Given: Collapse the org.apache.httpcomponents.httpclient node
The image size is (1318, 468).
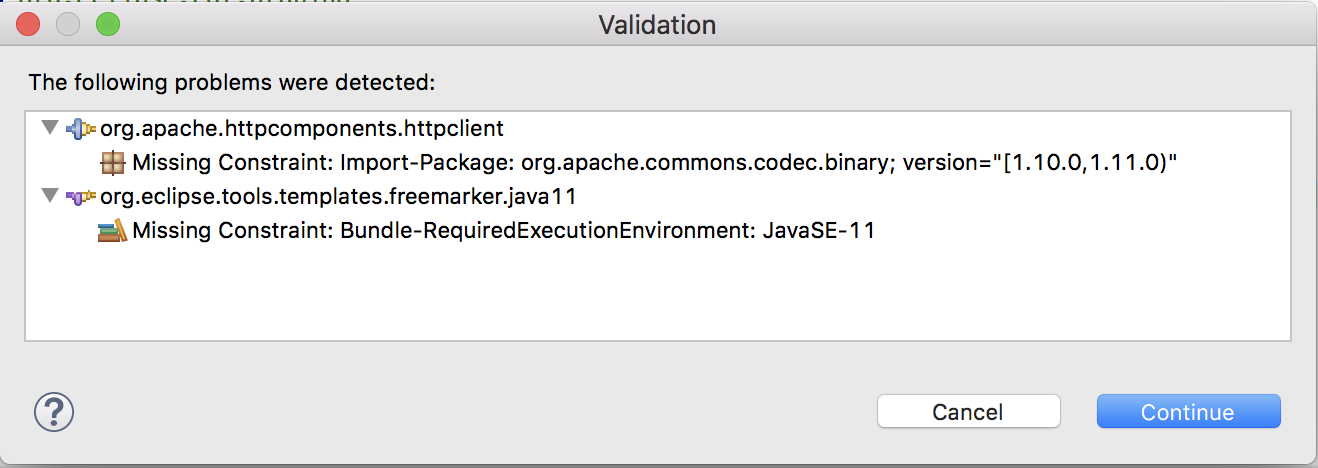Looking at the screenshot, I should [50, 128].
